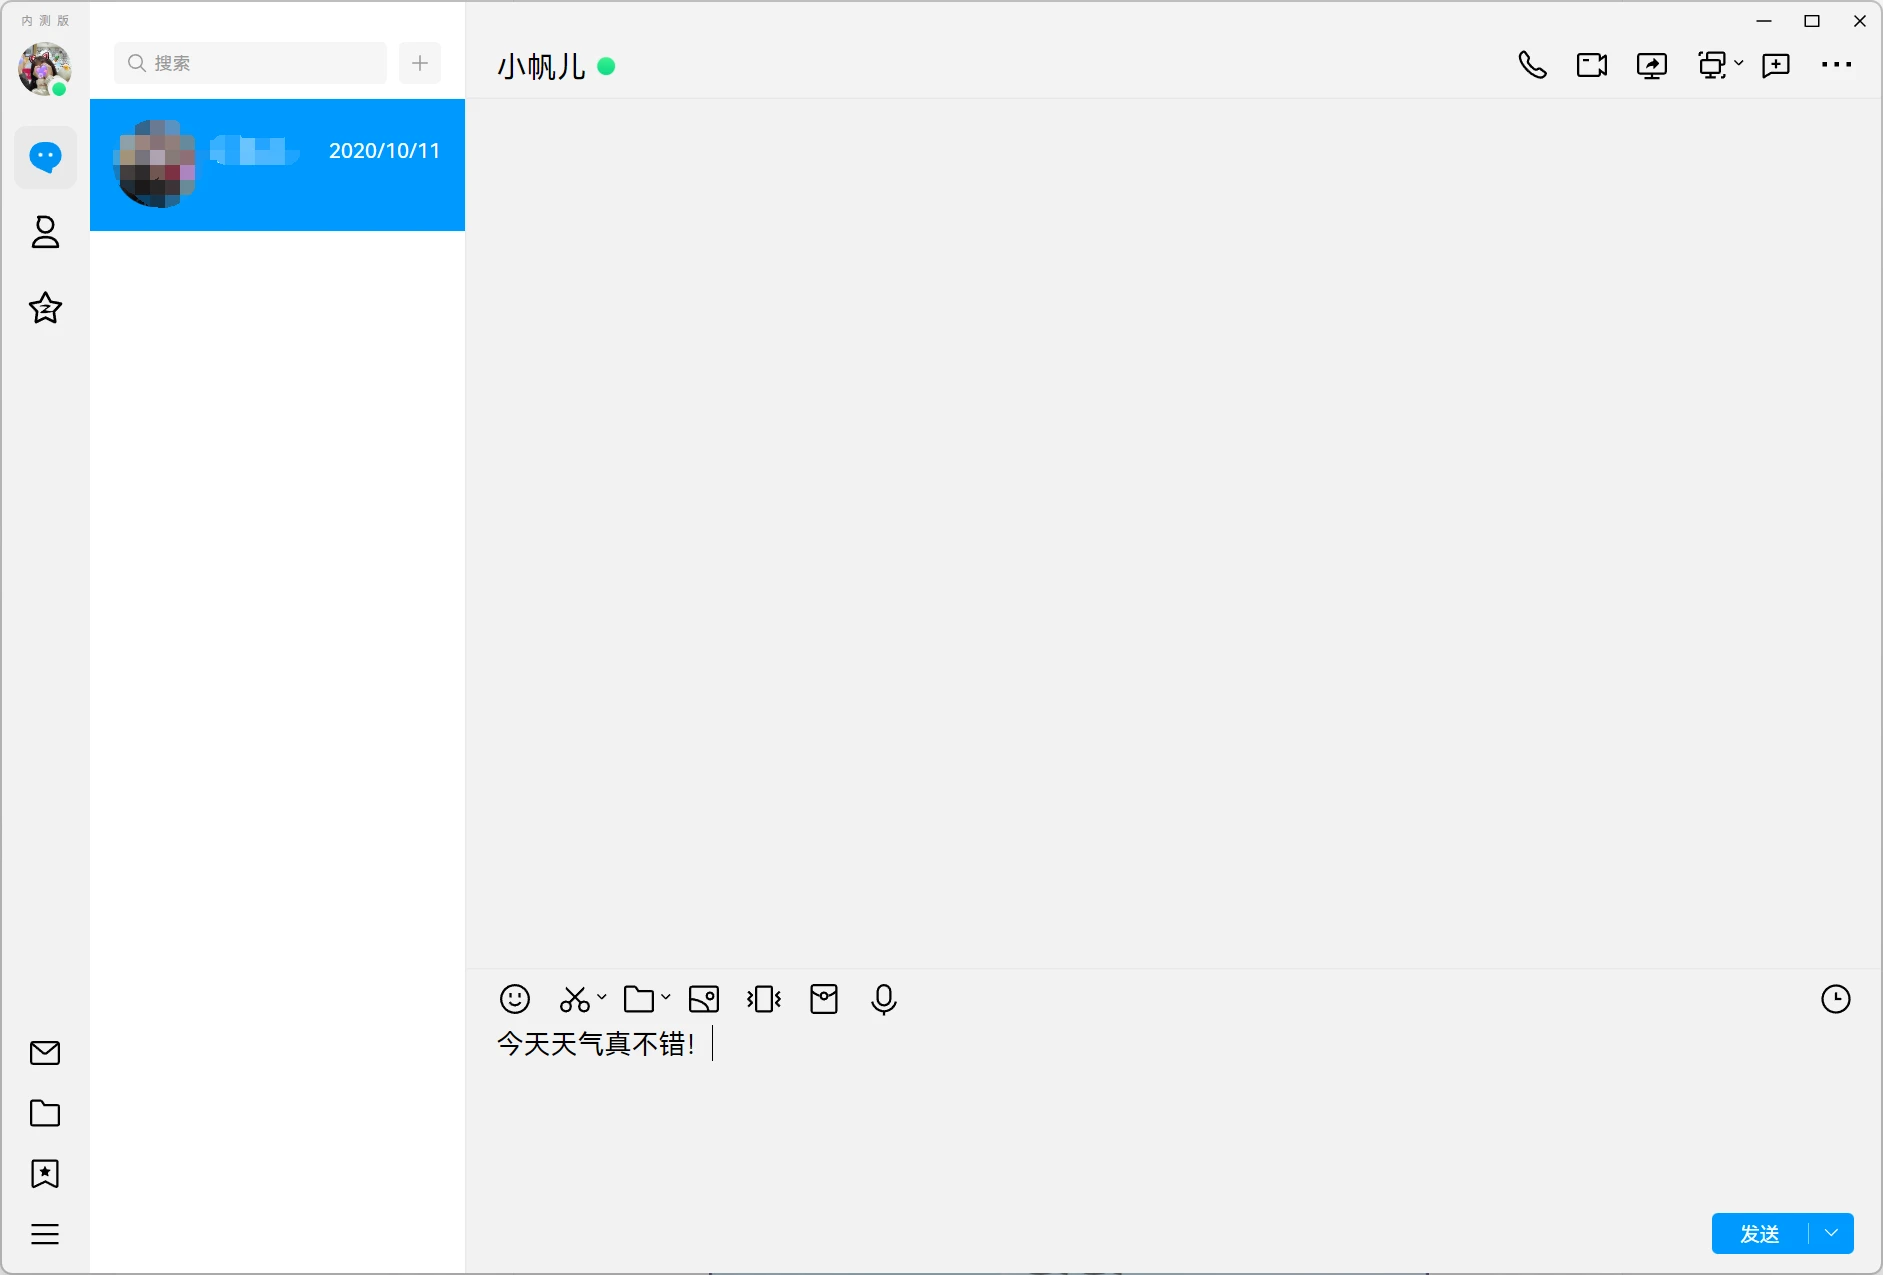Viewport: 1883px width, 1275px height.
Task: Open the Contacts list icon
Action: click(45, 232)
